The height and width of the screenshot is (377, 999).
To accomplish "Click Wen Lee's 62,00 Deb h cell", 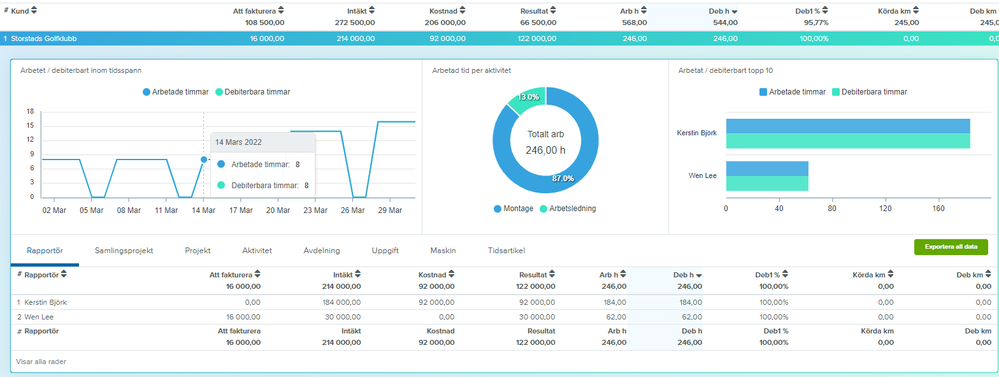I will pyautogui.click(x=693, y=317).
